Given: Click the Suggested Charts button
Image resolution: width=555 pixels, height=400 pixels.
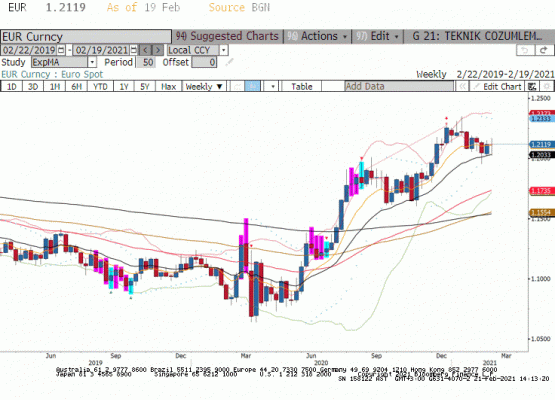Looking at the screenshot, I should pos(228,36).
